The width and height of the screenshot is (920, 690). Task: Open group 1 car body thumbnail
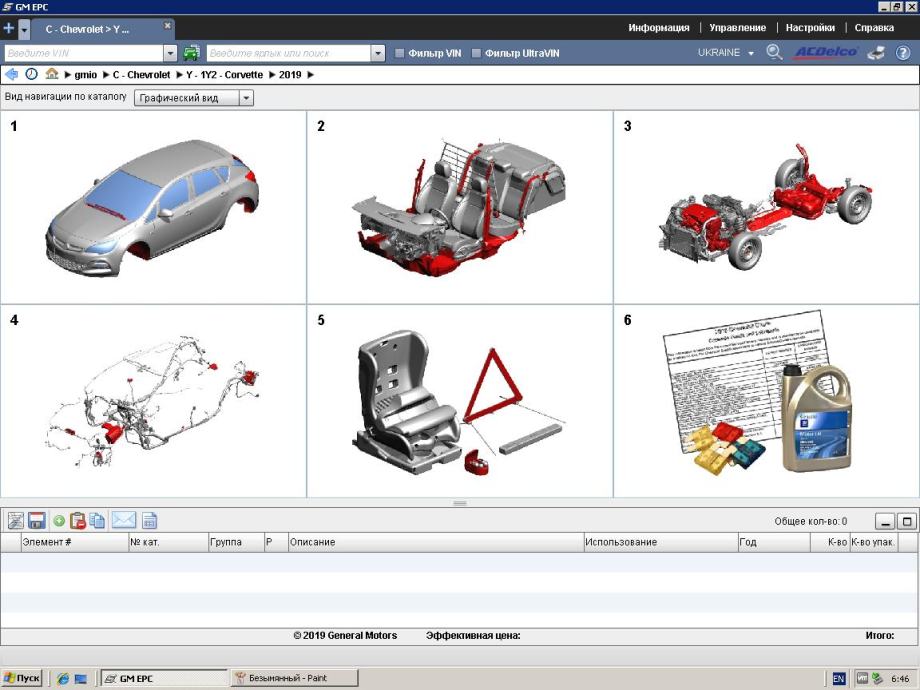[x=153, y=207]
